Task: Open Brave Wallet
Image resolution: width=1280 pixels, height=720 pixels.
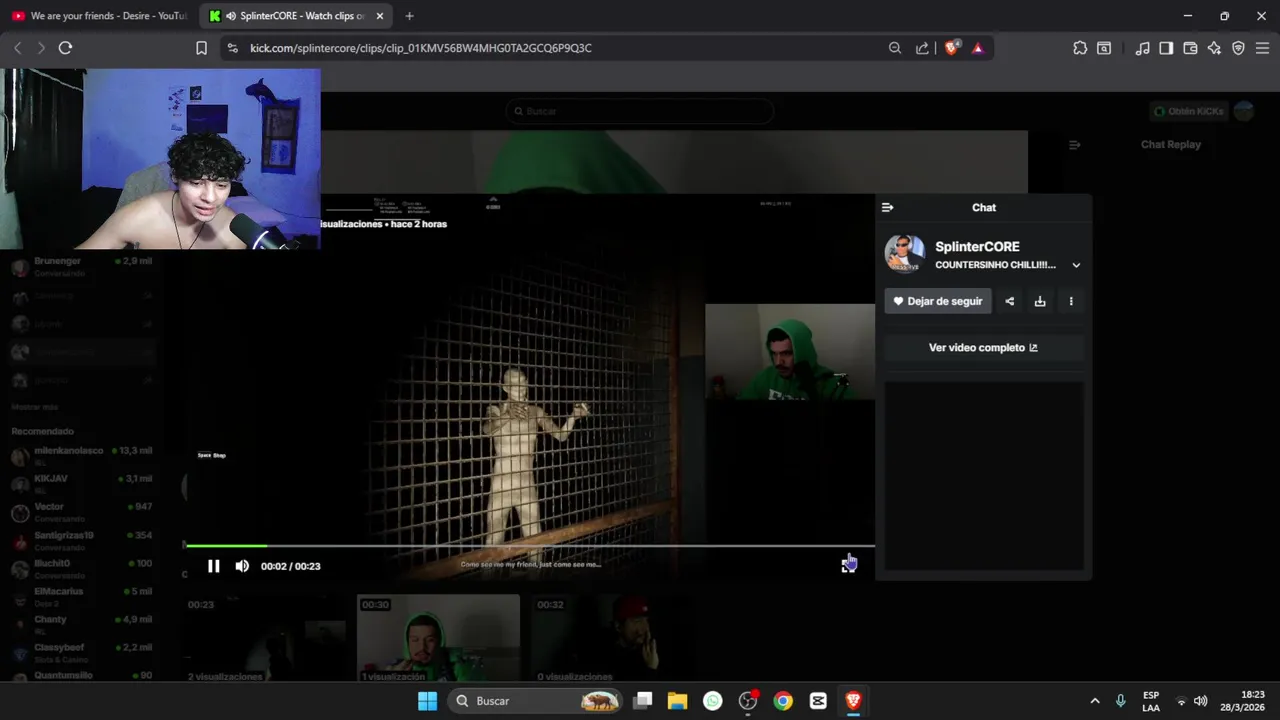Action: click(x=1190, y=48)
